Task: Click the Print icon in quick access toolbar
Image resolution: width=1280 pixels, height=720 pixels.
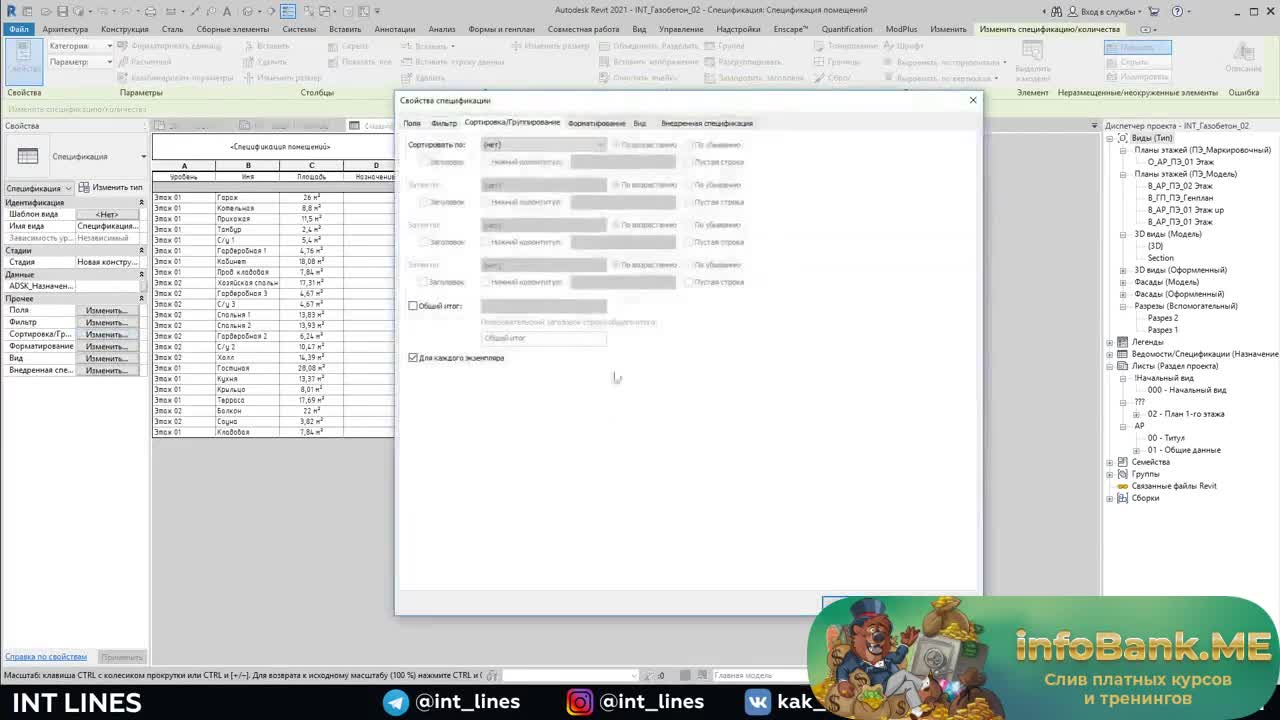Action: tap(151, 12)
